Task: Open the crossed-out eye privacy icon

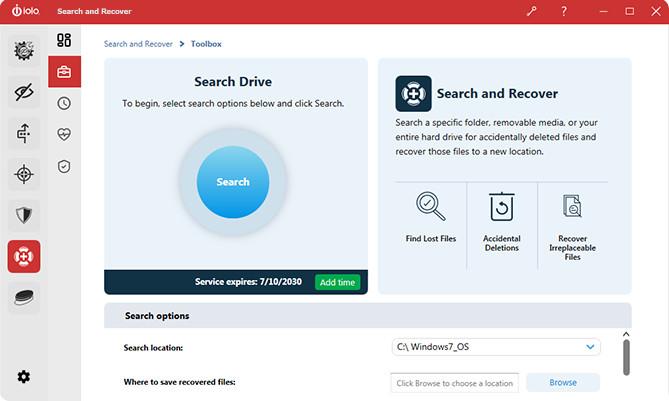Action: pos(24,92)
